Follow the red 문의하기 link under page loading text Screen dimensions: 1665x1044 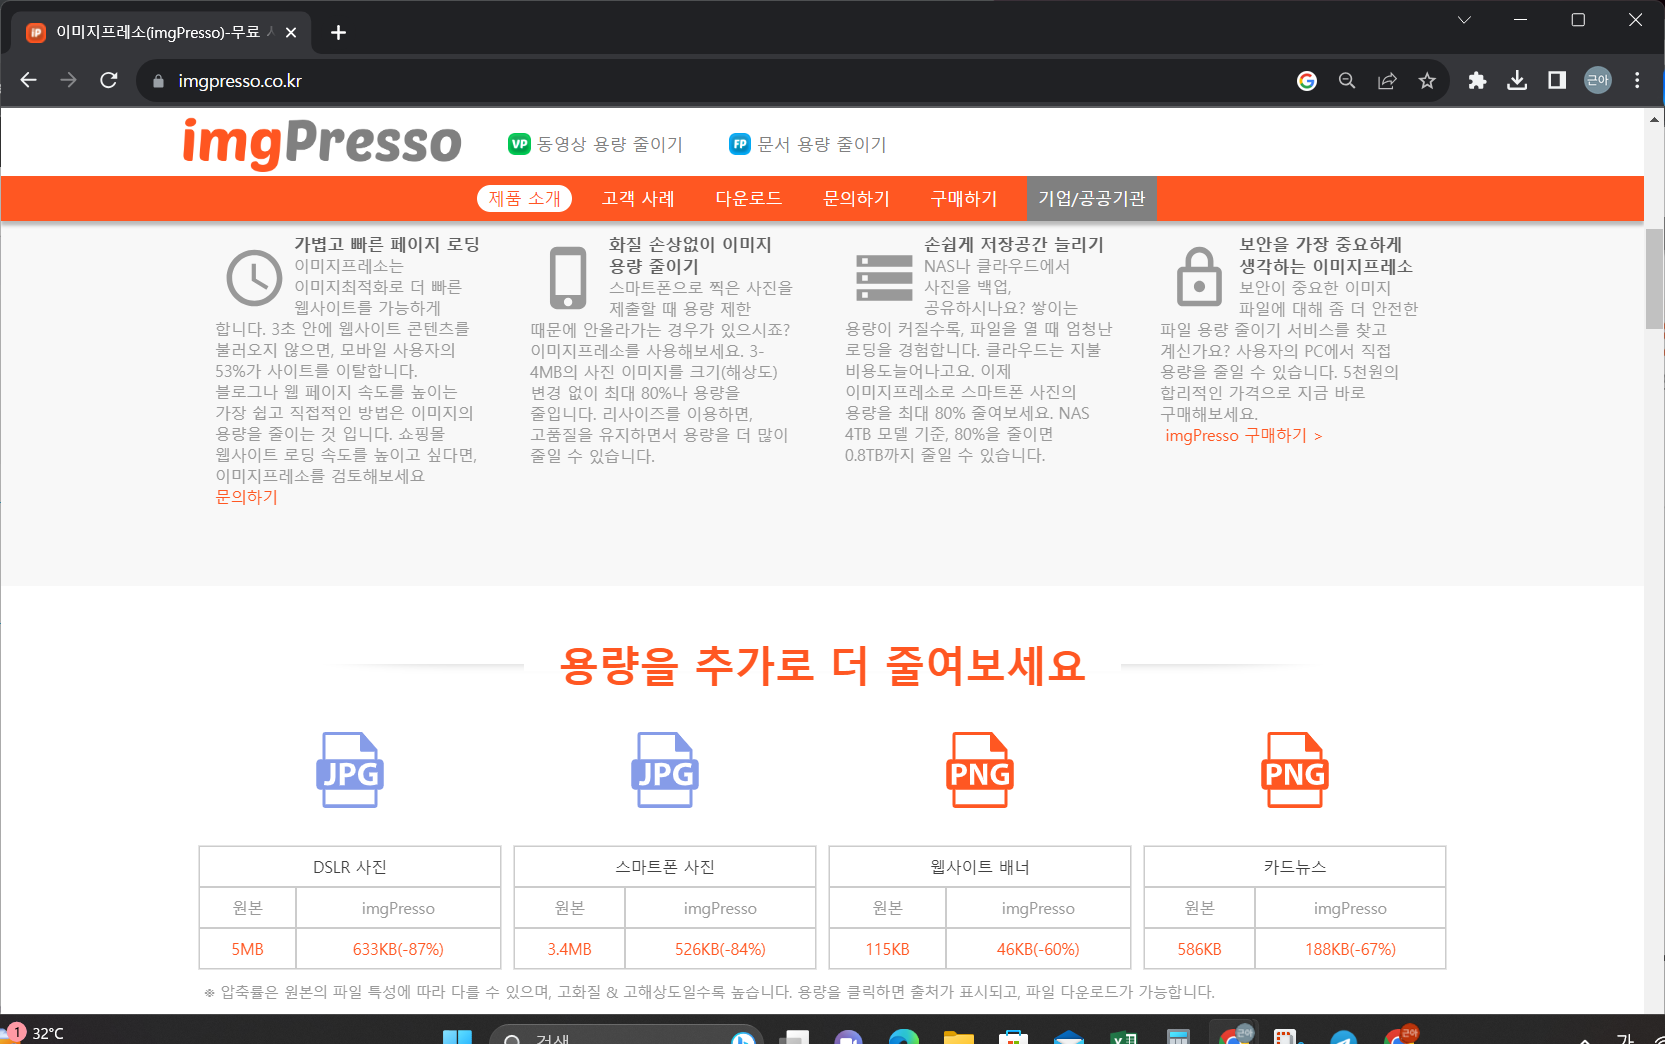click(246, 497)
